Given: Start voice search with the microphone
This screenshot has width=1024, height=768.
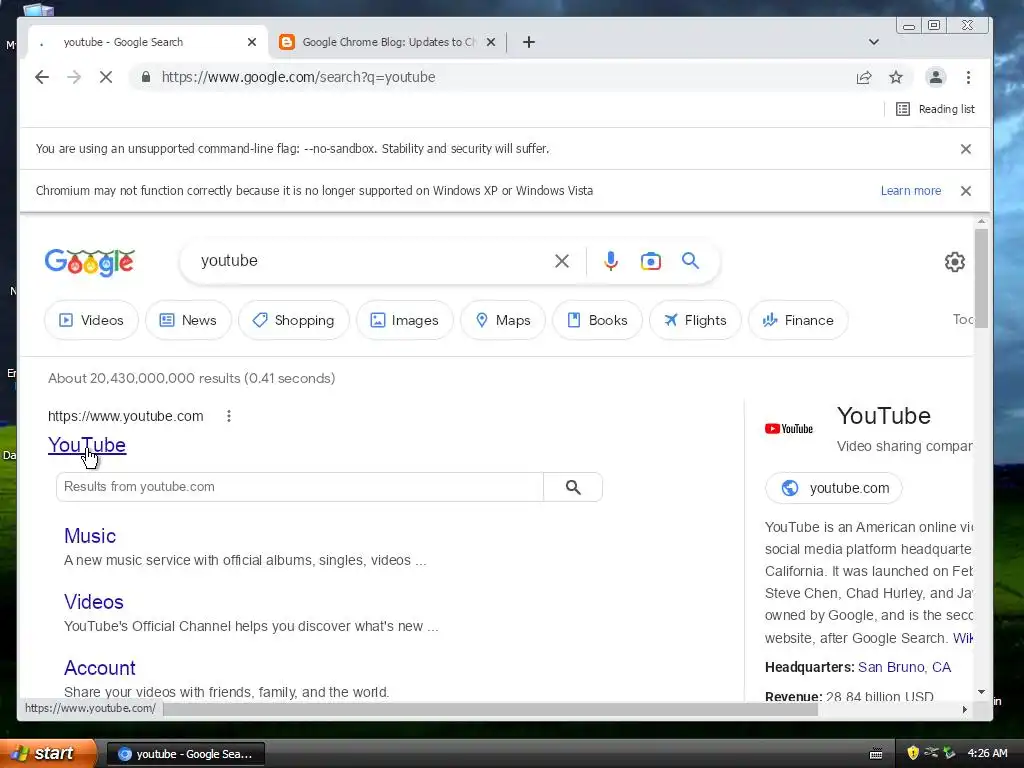Looking at the screenshot, I should click(611, 261).
